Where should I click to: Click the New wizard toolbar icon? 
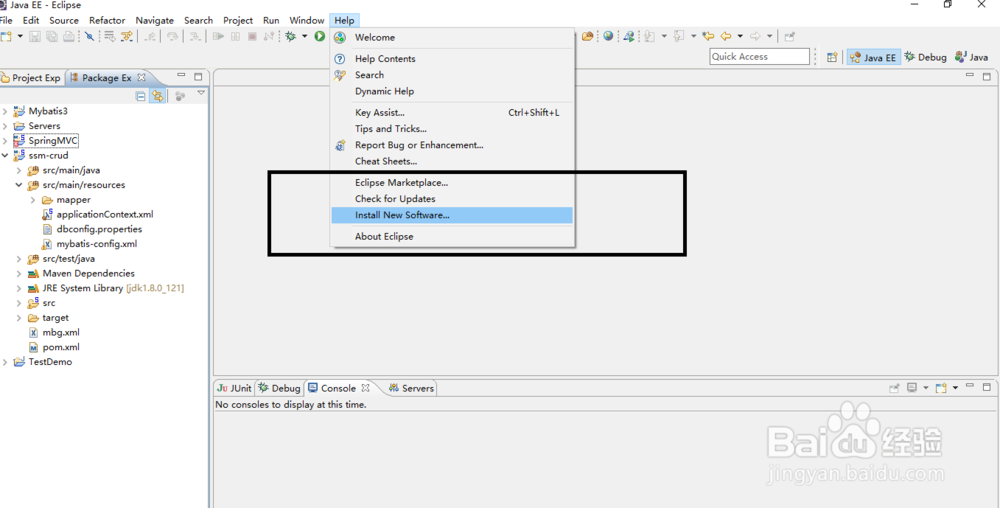7,36
